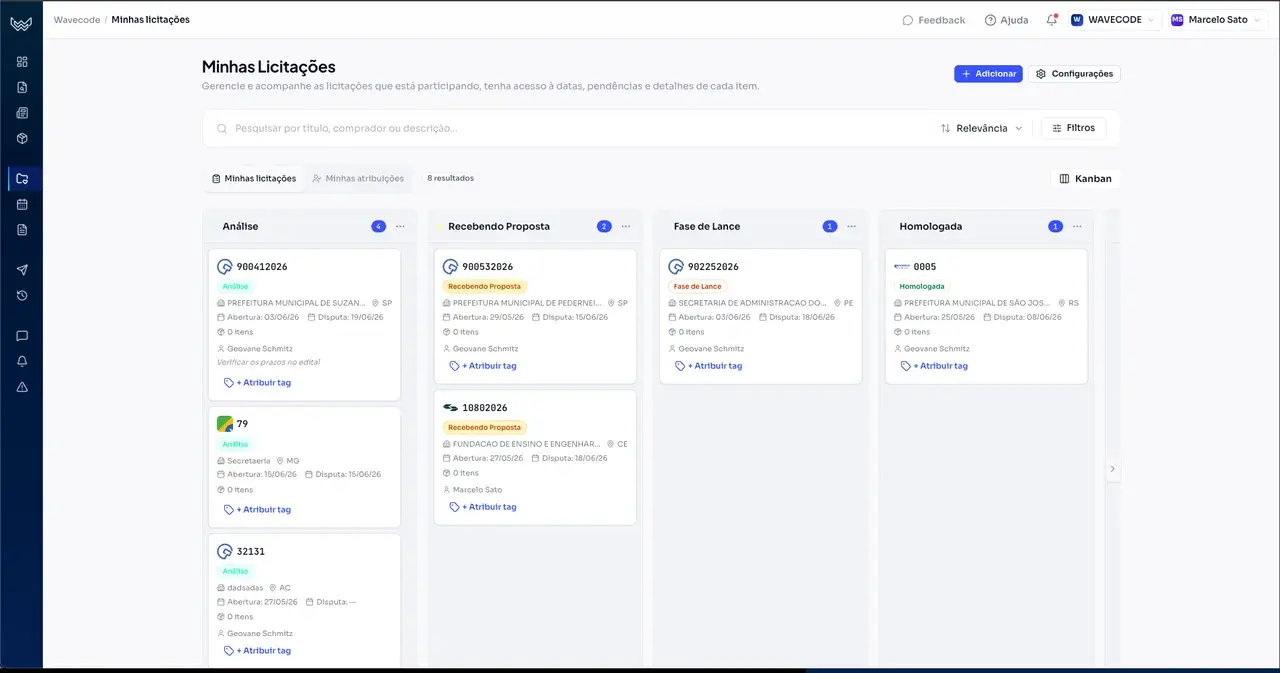This screenshot has height=673, width=1280.
Task: Click the 8 resultados label
Action: (x=450, y=179)
